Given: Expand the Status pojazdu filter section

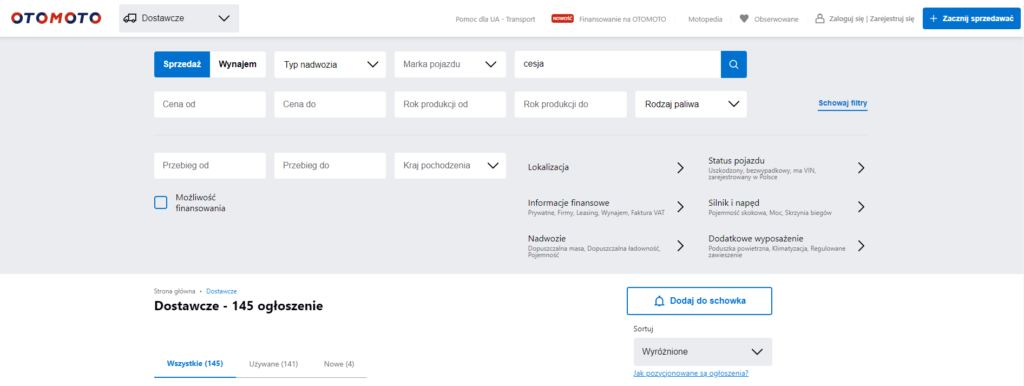Looking at the screenshot, I should (786, 168).
